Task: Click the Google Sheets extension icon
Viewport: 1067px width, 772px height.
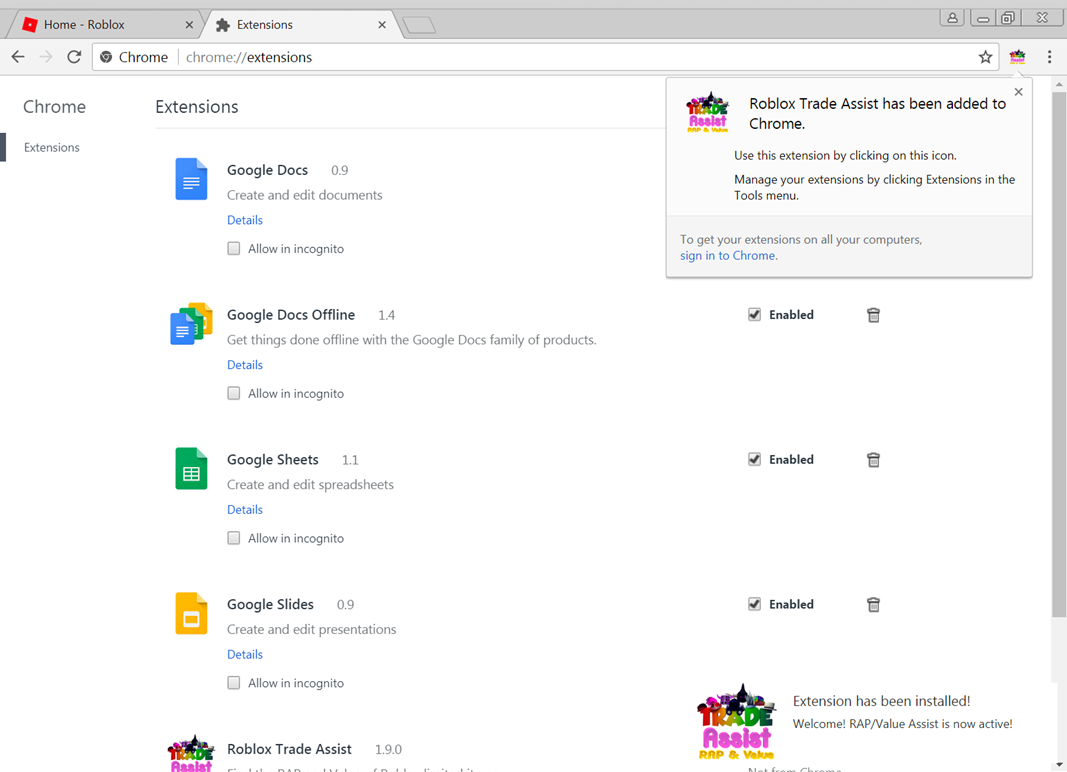Action: tap(191, 468)
